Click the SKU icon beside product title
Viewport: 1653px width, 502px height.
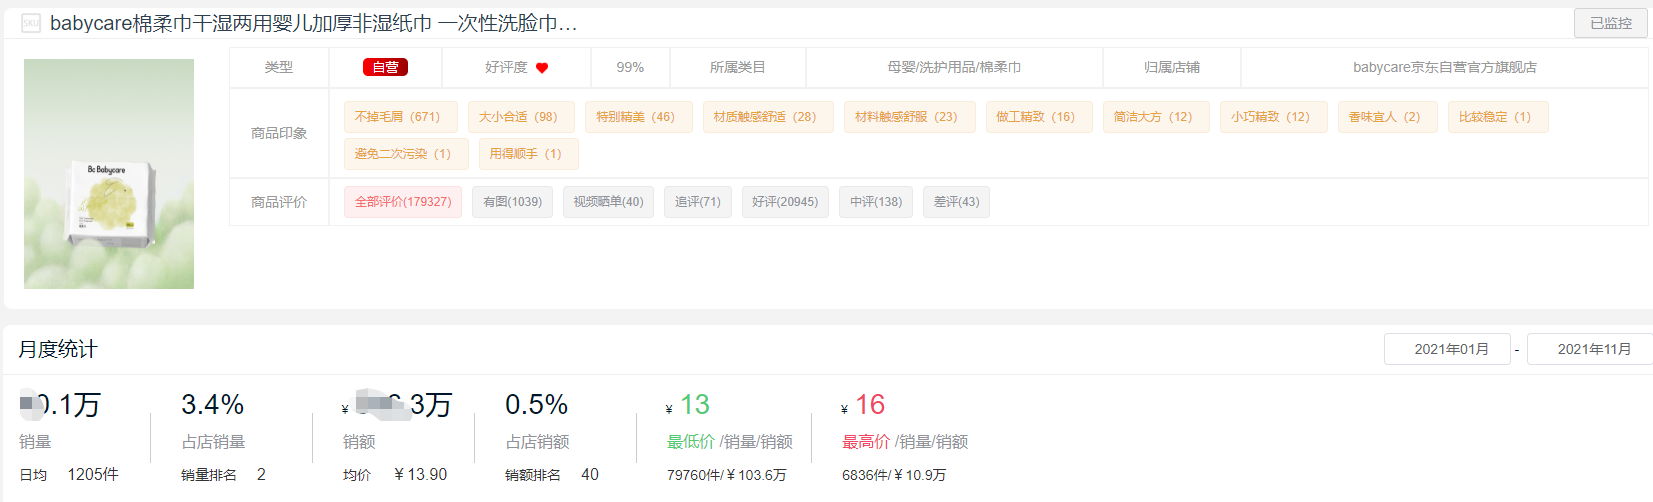point(31,23)
